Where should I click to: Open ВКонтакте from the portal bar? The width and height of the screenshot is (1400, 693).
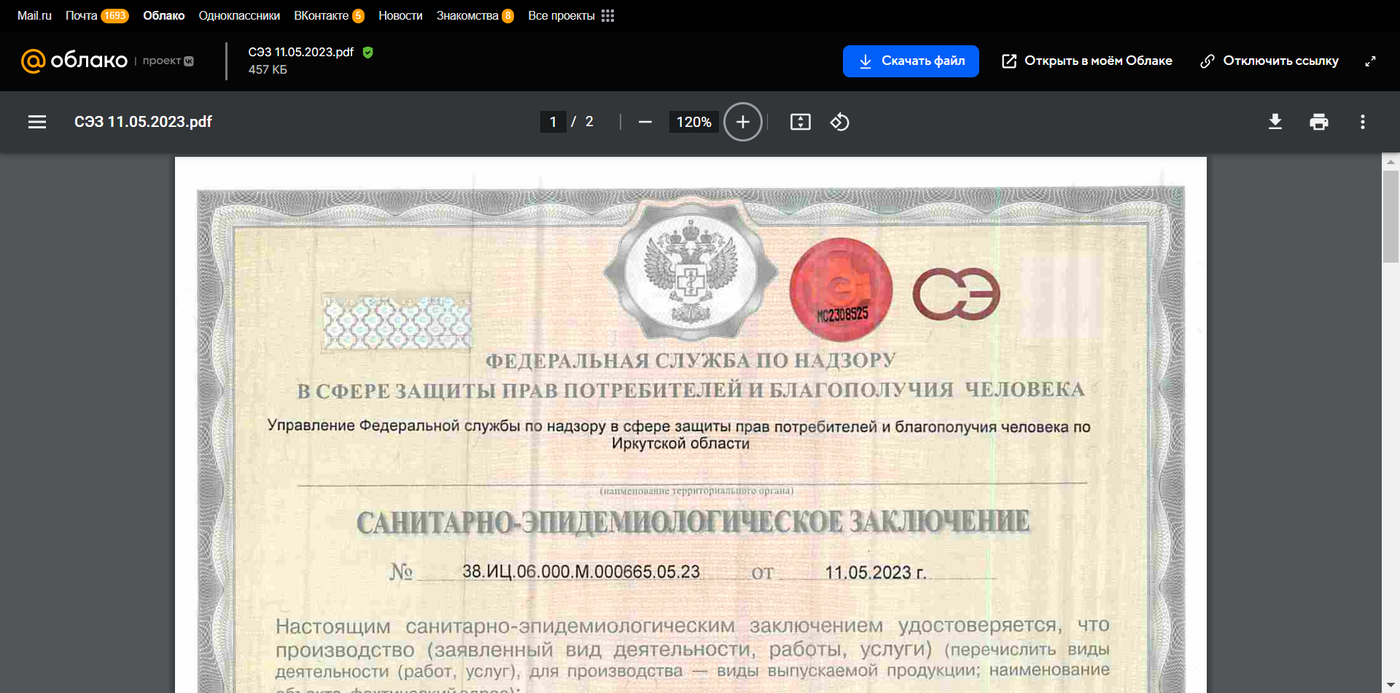click(321, 16)
